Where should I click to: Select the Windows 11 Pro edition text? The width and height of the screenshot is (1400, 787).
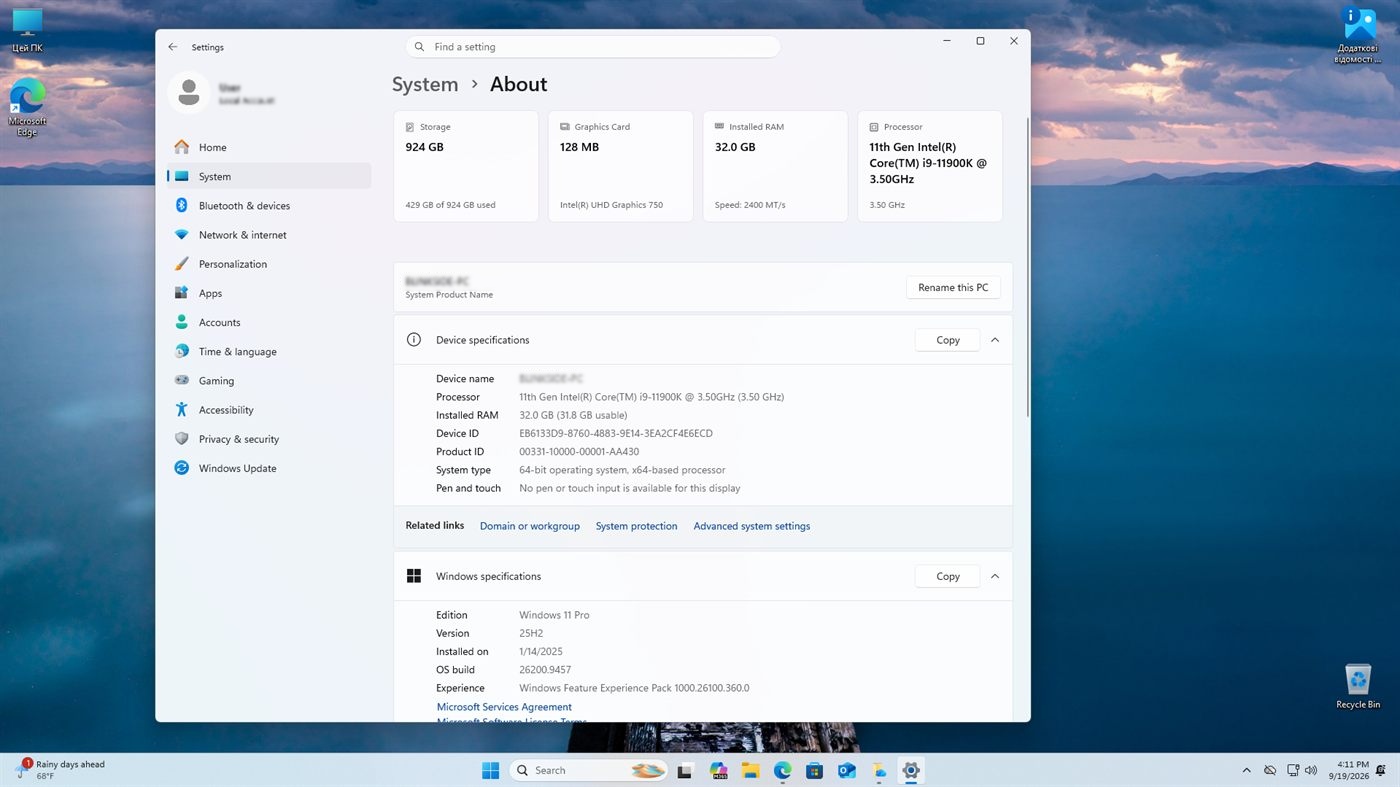click(x=554, y=615)
